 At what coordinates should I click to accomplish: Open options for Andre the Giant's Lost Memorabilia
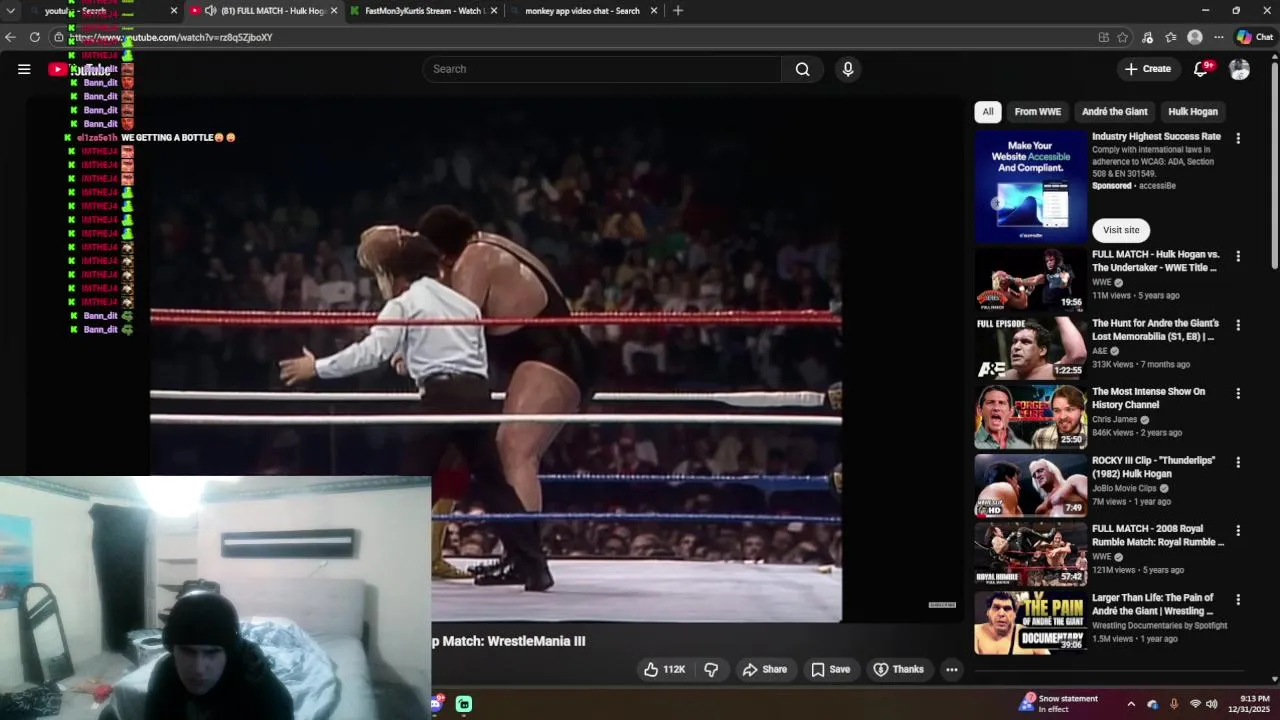coord(1238,325)
